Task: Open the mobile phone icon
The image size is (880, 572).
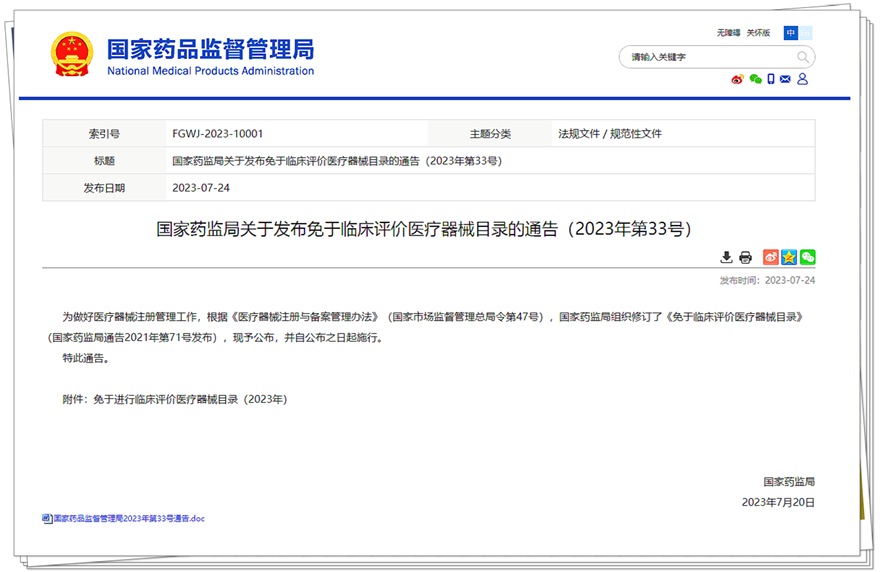Action: click(771, 79)
